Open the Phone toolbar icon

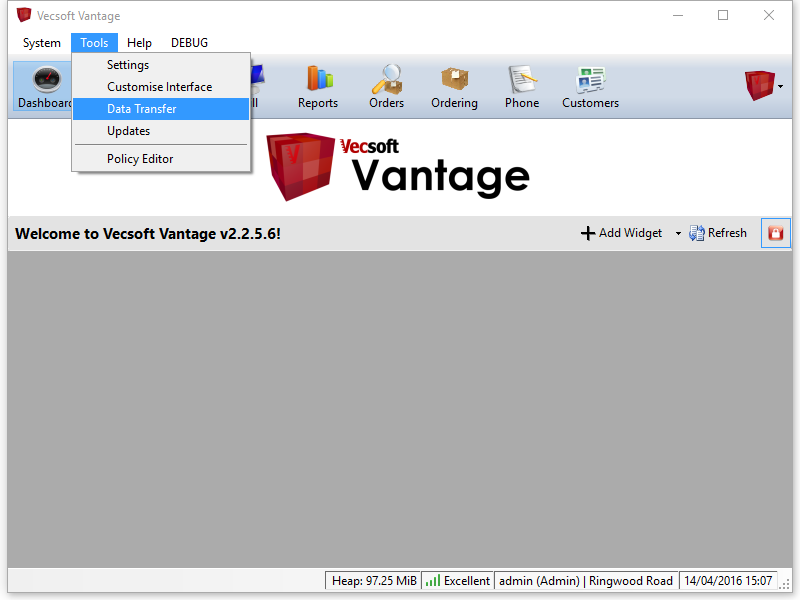click(x=522, y=86)
